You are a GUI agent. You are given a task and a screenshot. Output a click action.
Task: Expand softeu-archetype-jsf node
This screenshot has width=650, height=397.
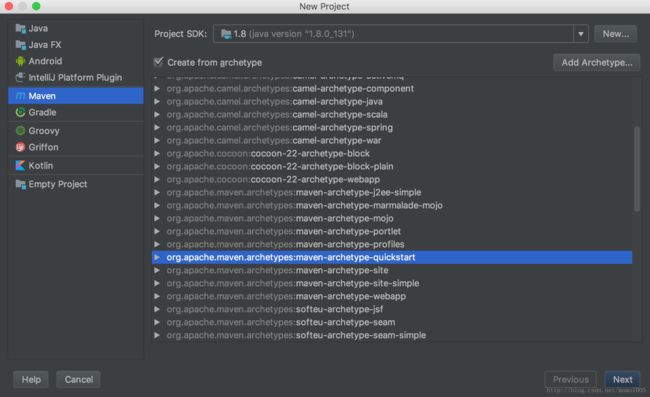[x=157, y=309]
